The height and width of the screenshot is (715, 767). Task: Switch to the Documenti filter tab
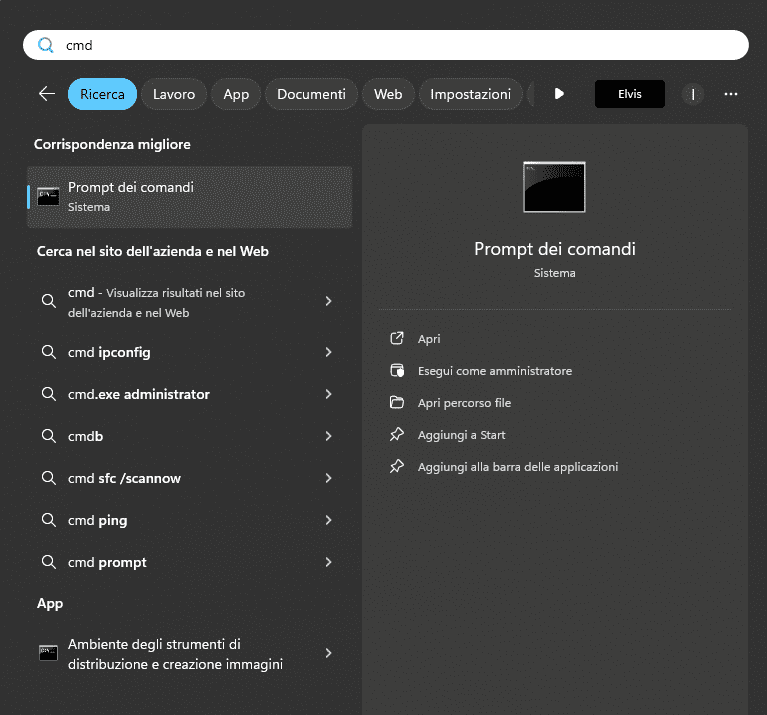tap(311, 94)
